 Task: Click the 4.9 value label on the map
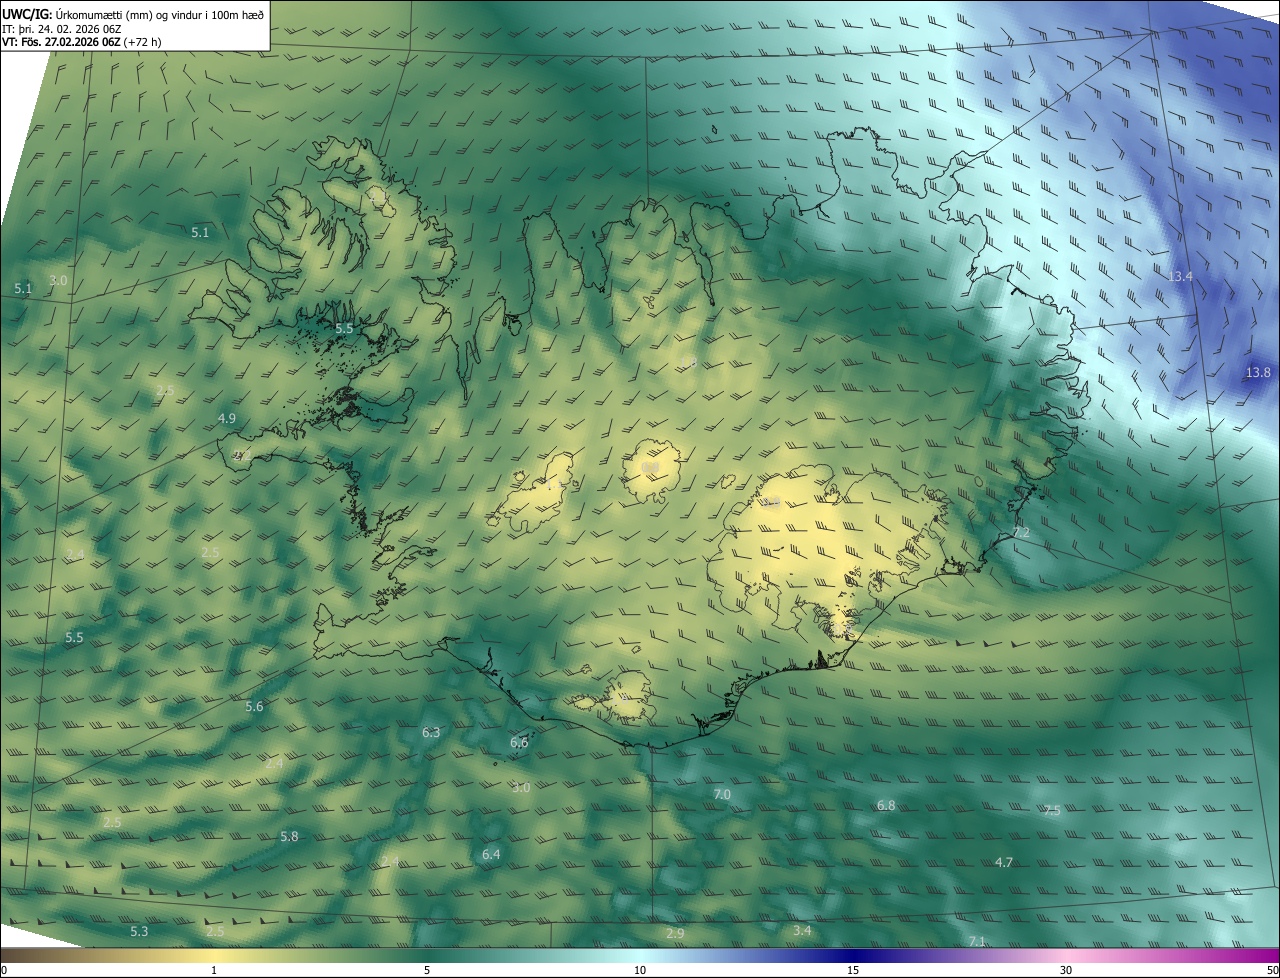(226, 418)
